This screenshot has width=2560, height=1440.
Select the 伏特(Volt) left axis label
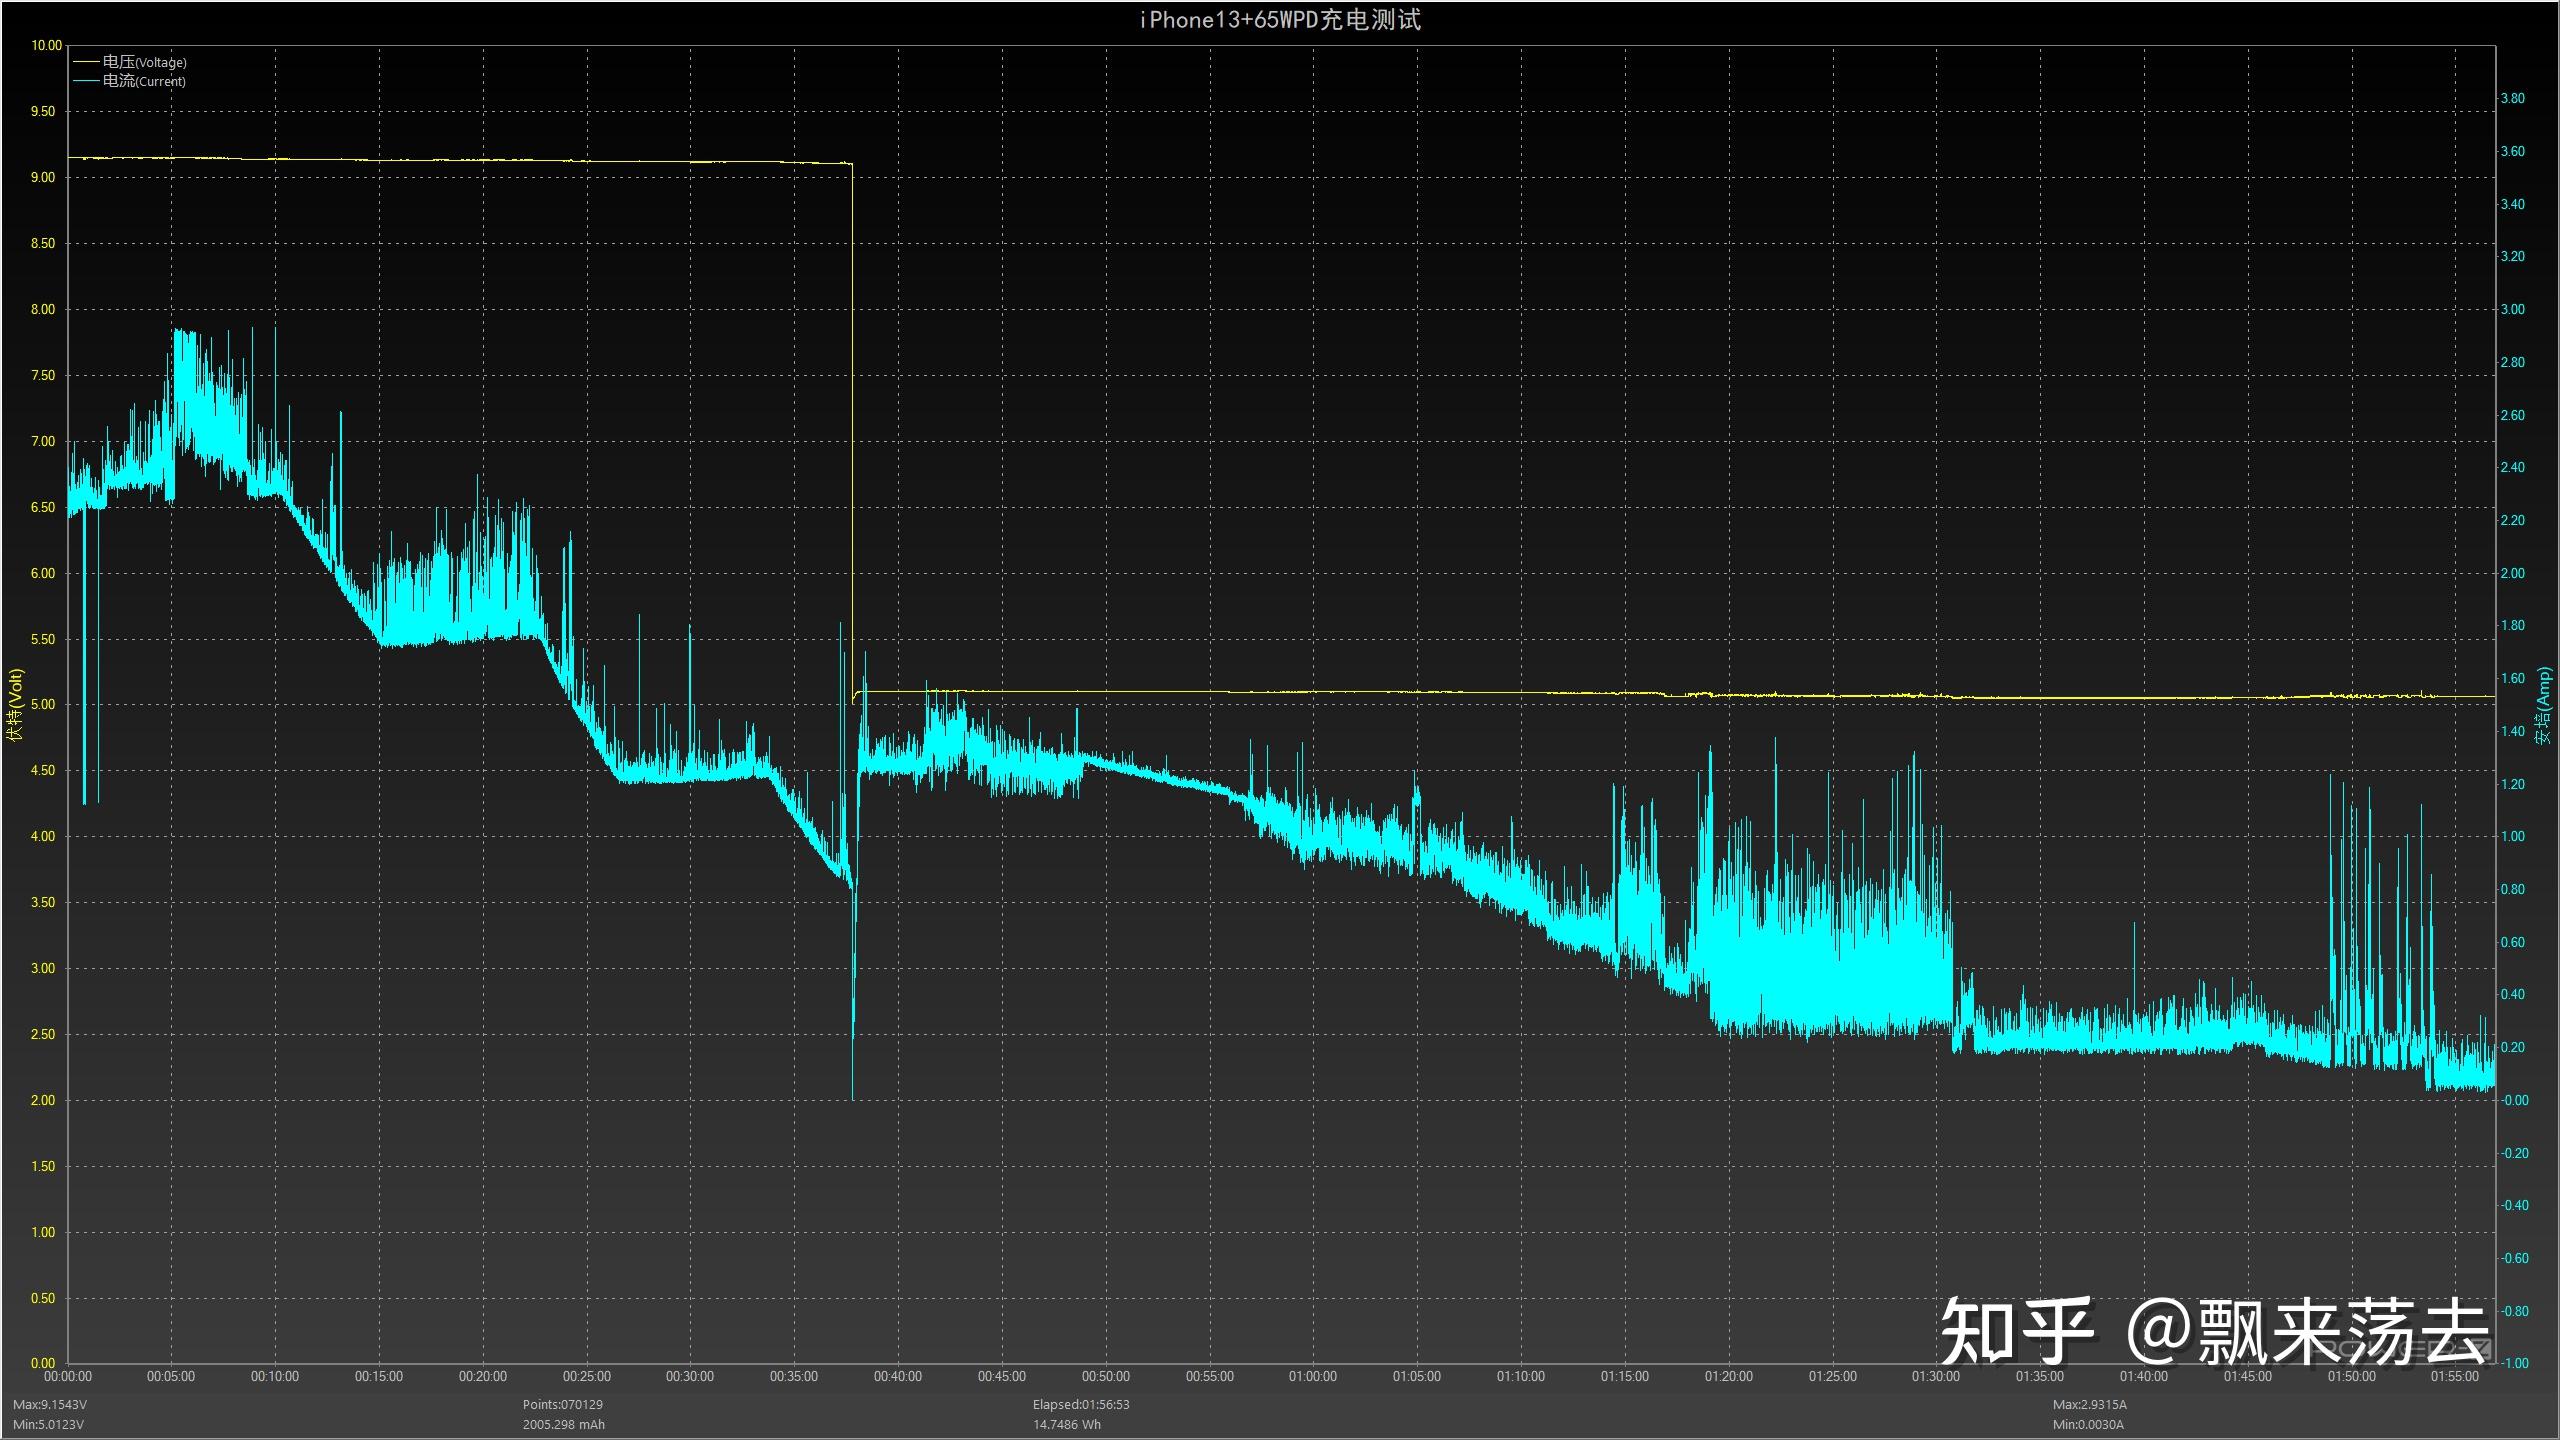(x=15, y=705)
